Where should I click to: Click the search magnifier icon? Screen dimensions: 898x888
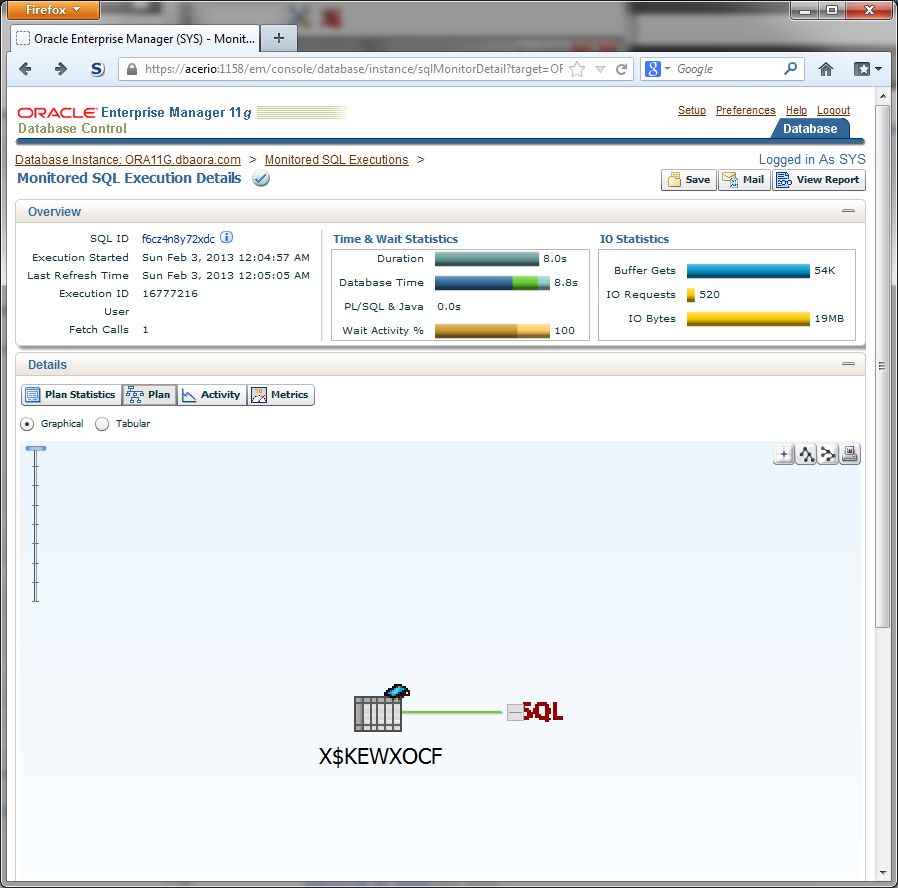(790, 69)
